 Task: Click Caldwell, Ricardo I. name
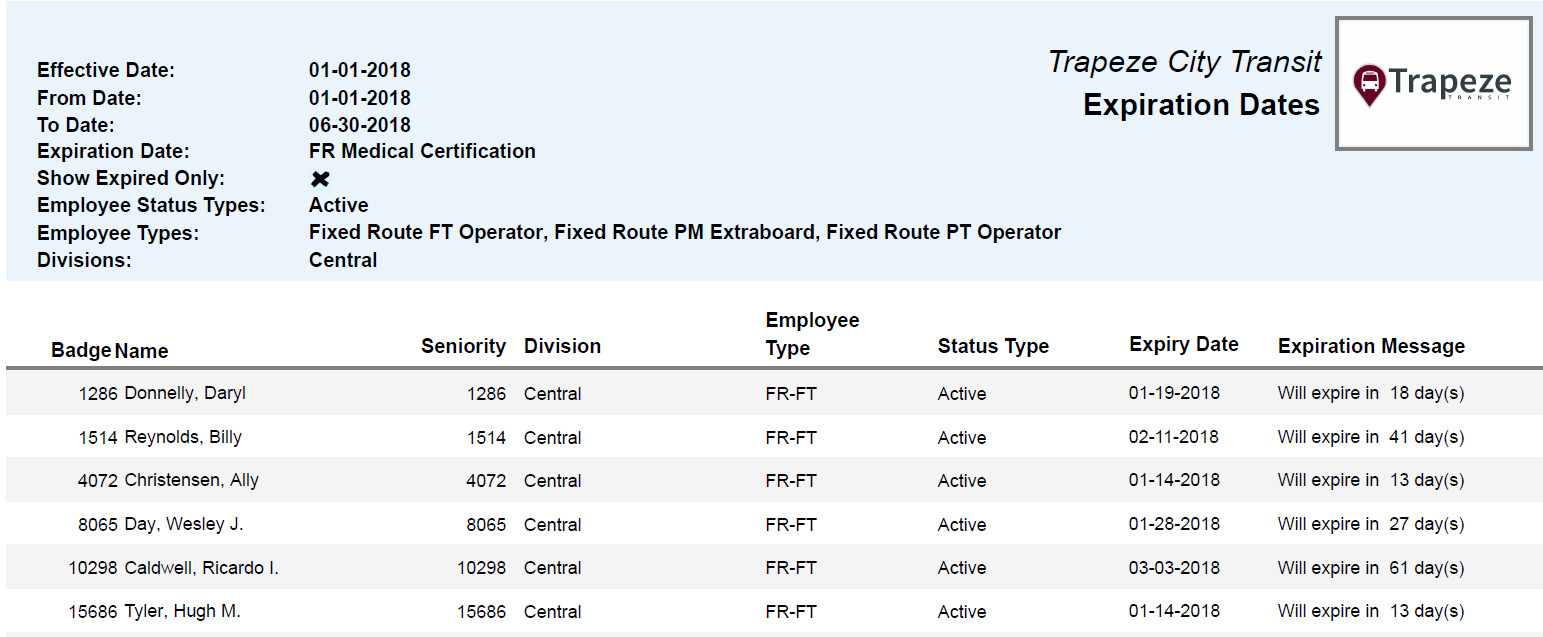pyautogui.click(x=201, y=568)
